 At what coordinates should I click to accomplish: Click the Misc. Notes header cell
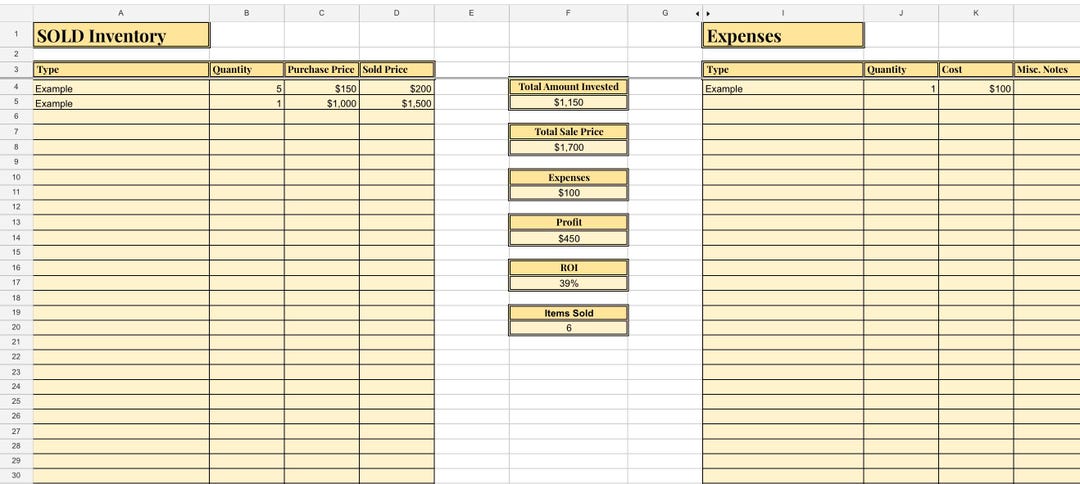click(1047, 70)
